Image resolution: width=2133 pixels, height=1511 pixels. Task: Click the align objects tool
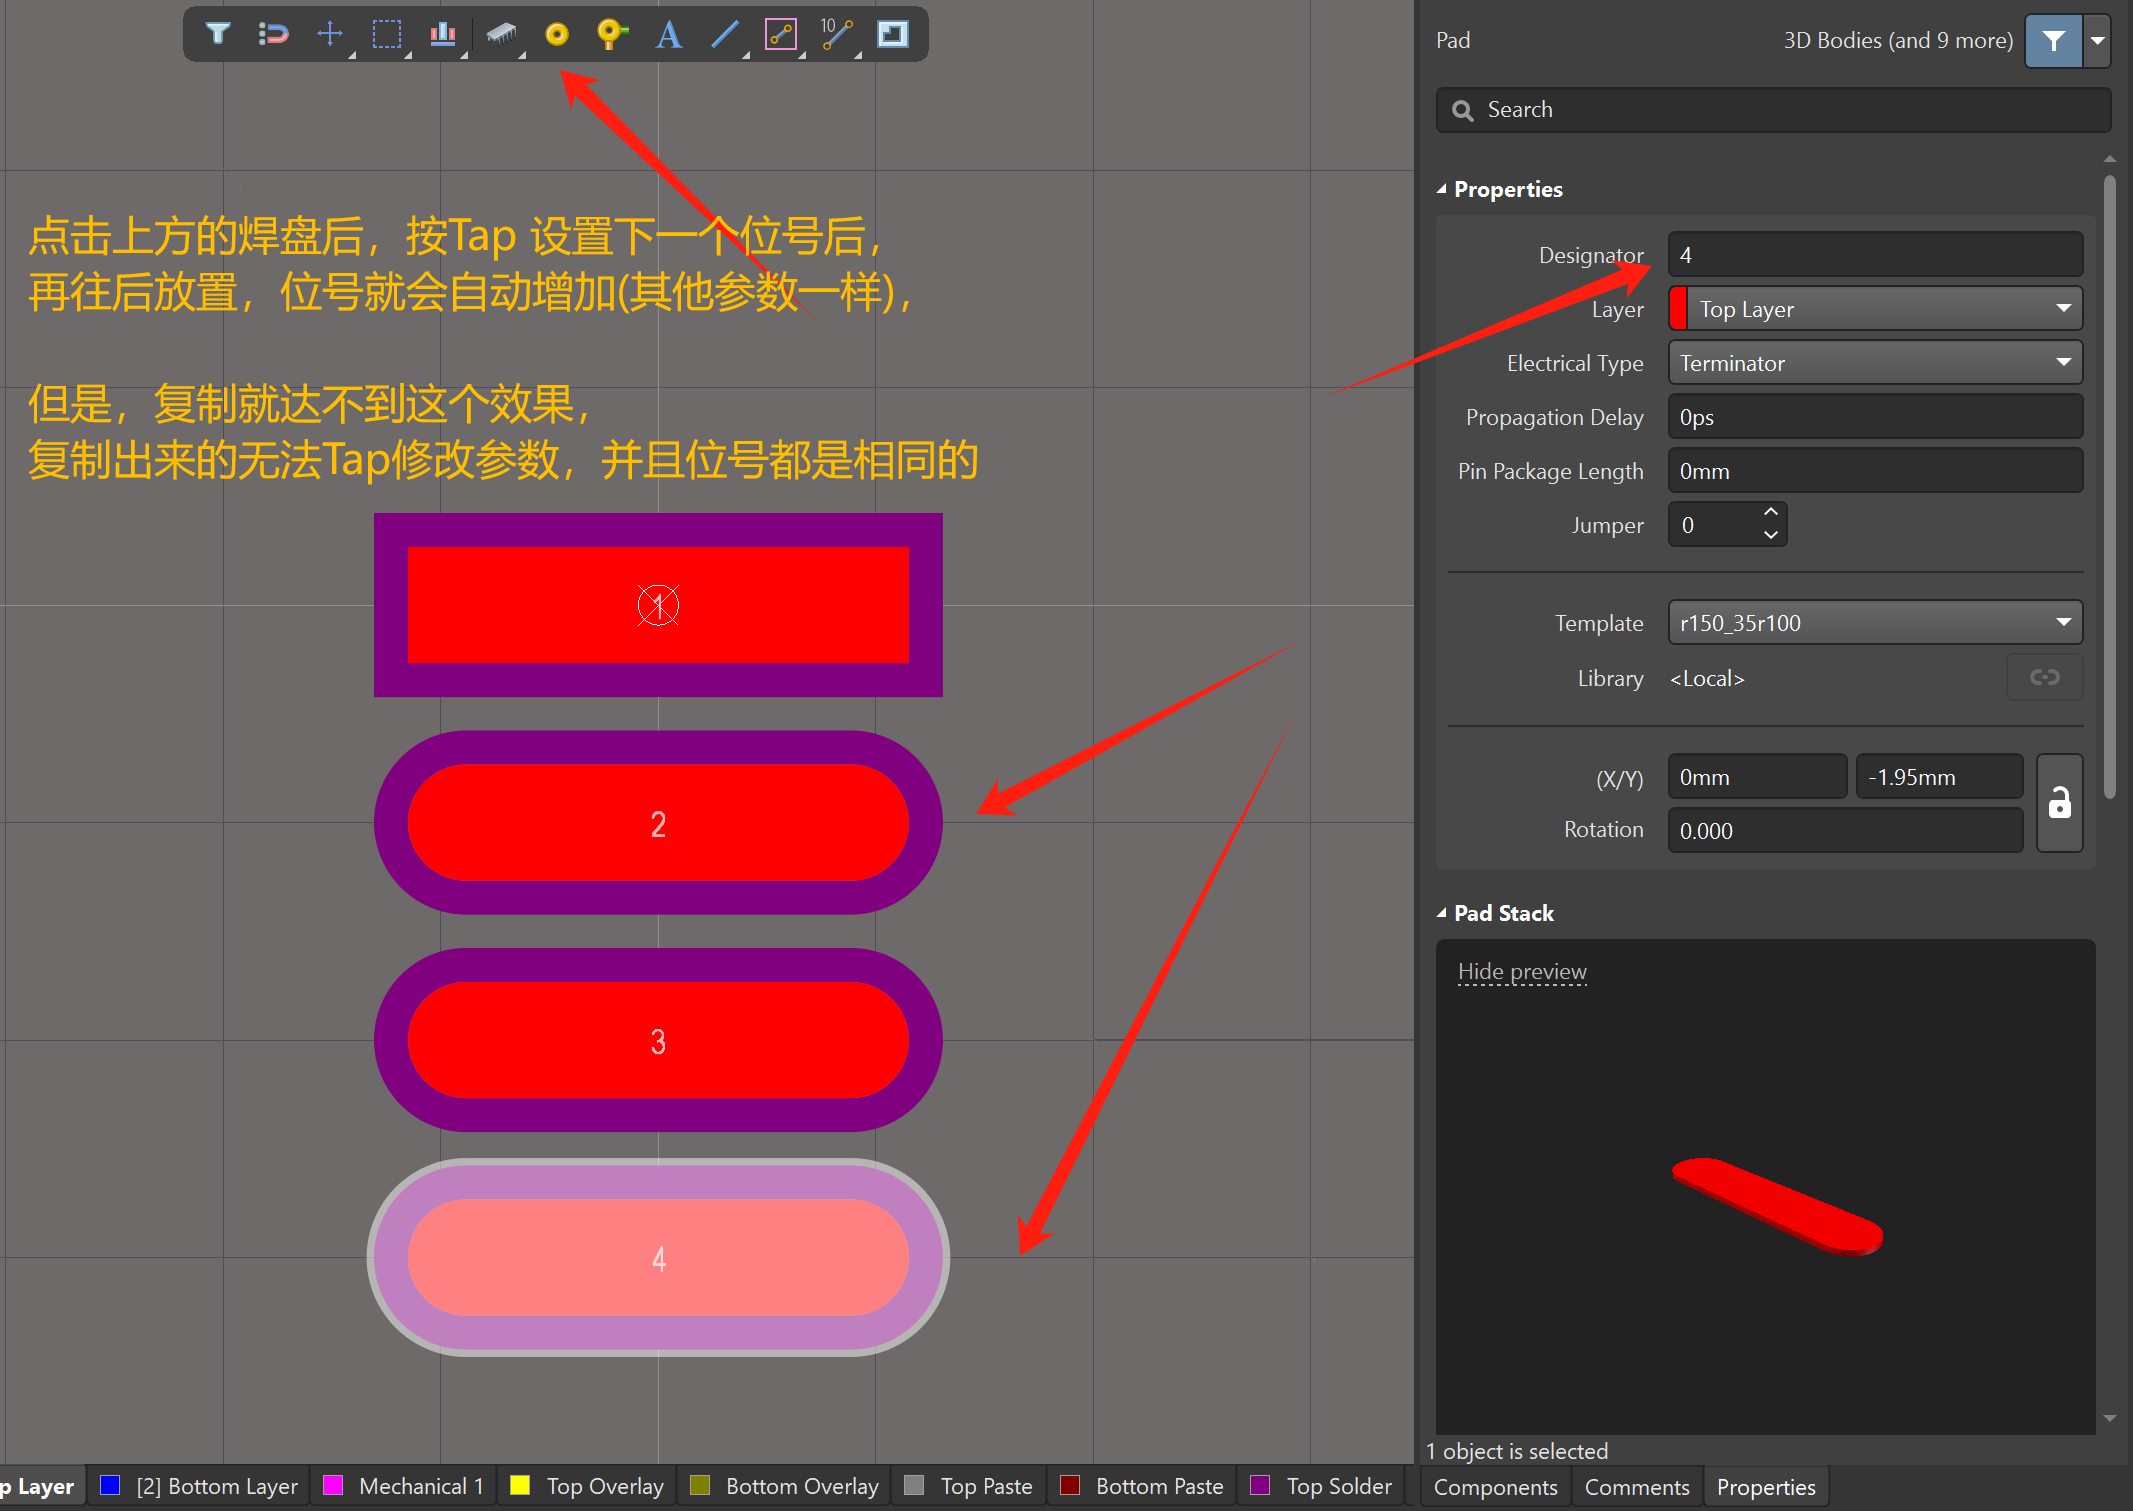click(443, 35)
